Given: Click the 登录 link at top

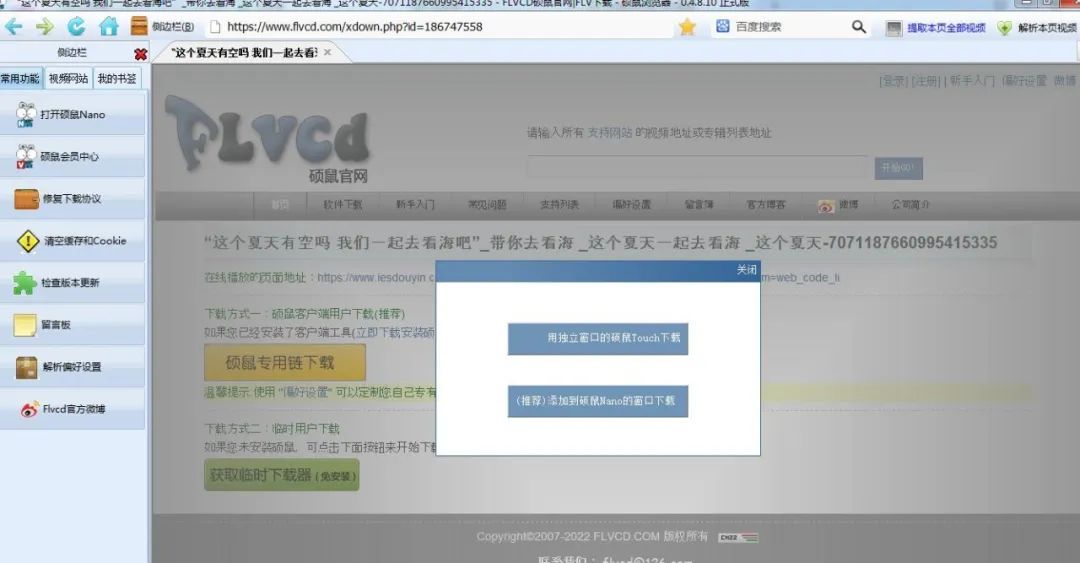Looking at the screenshot, I should (893, 81).
